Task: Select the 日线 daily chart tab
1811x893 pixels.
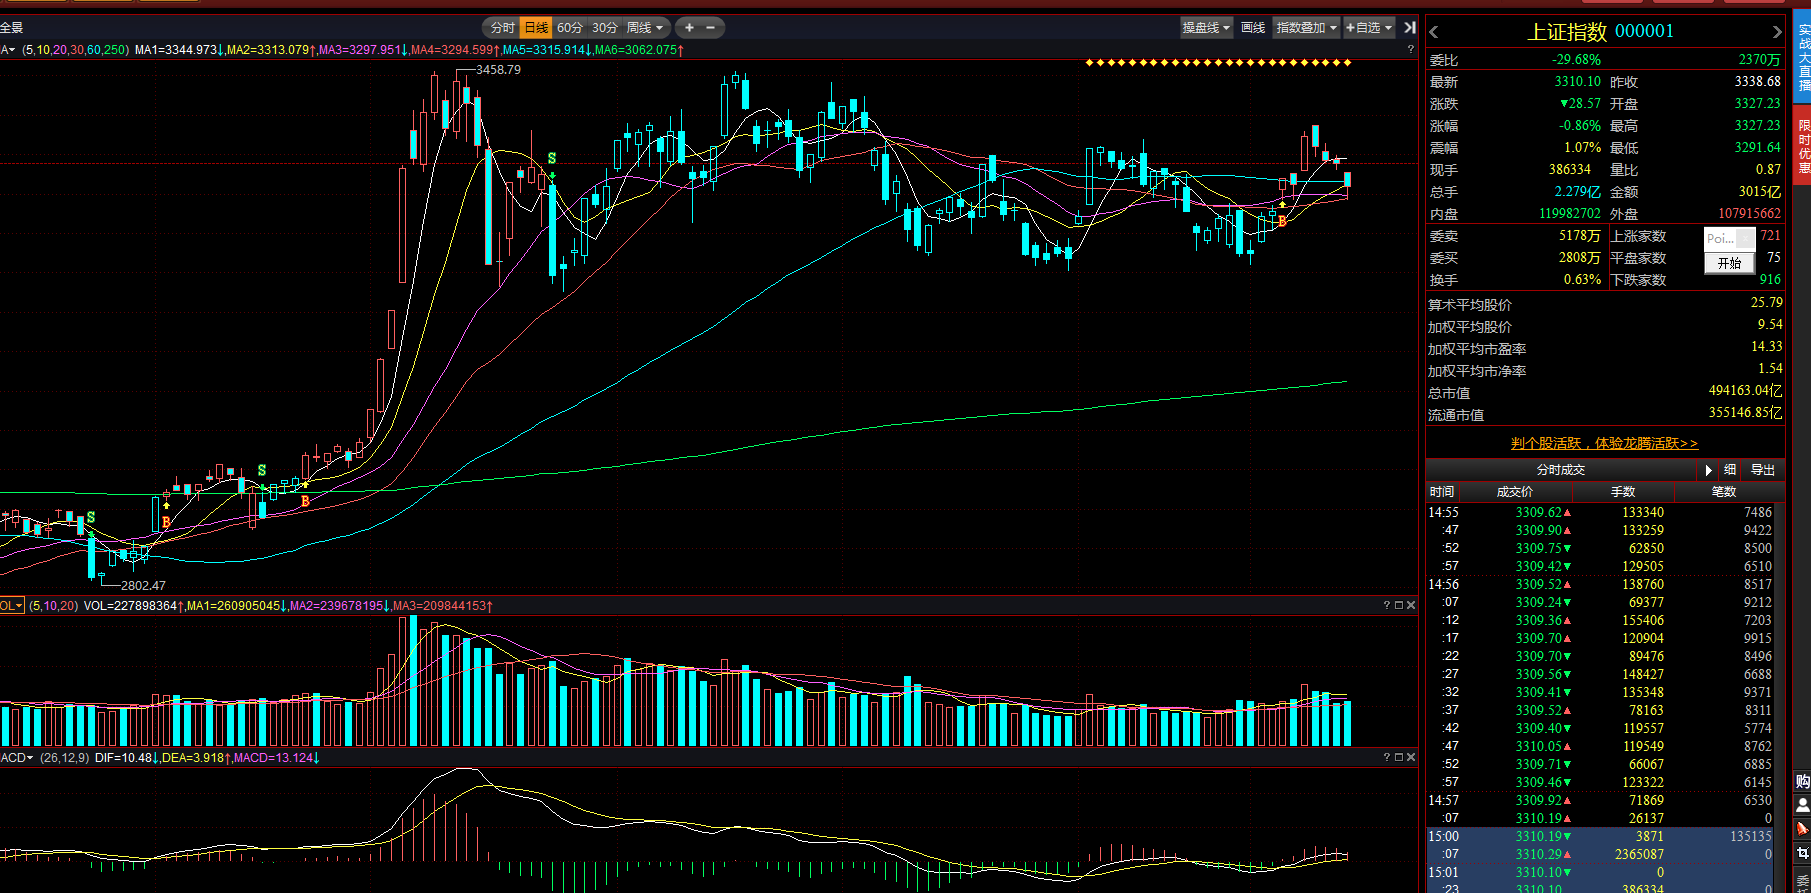Action: (537, 28)
